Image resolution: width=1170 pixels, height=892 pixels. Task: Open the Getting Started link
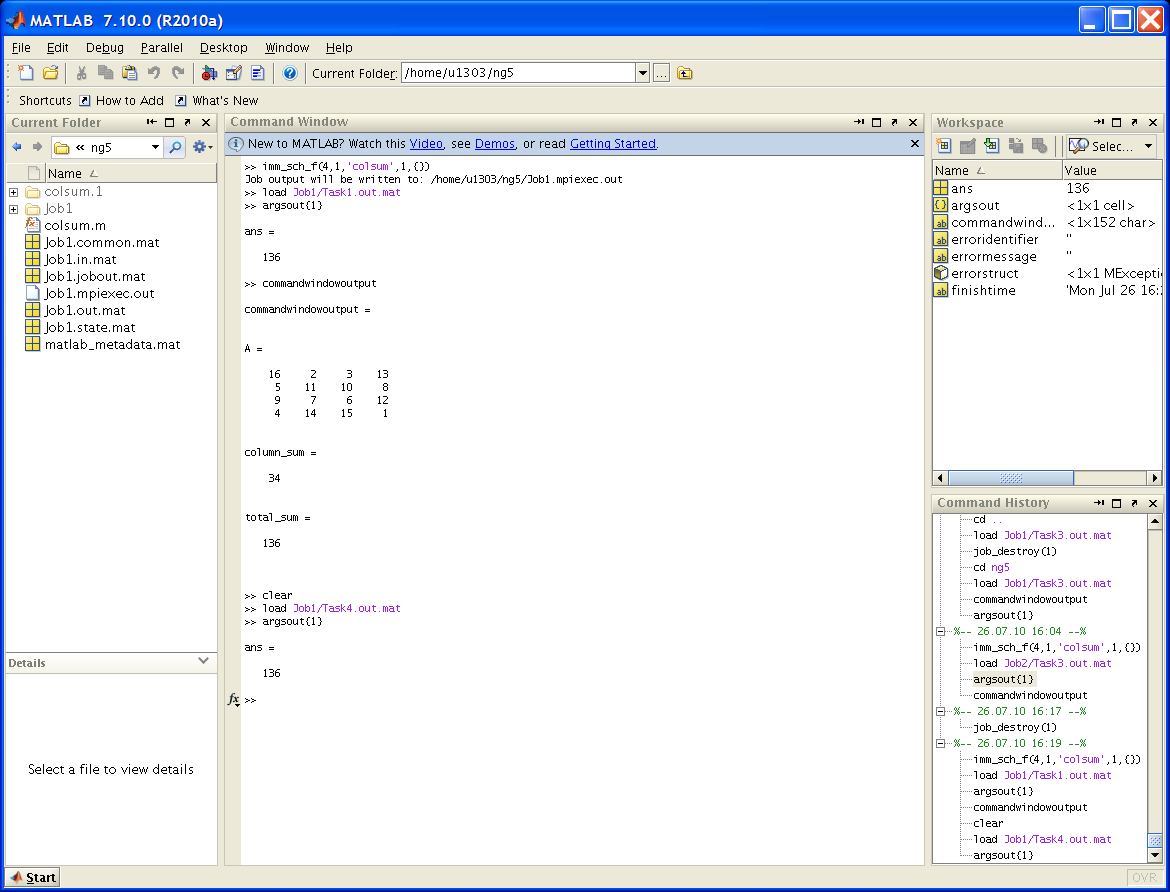point(613,144)
